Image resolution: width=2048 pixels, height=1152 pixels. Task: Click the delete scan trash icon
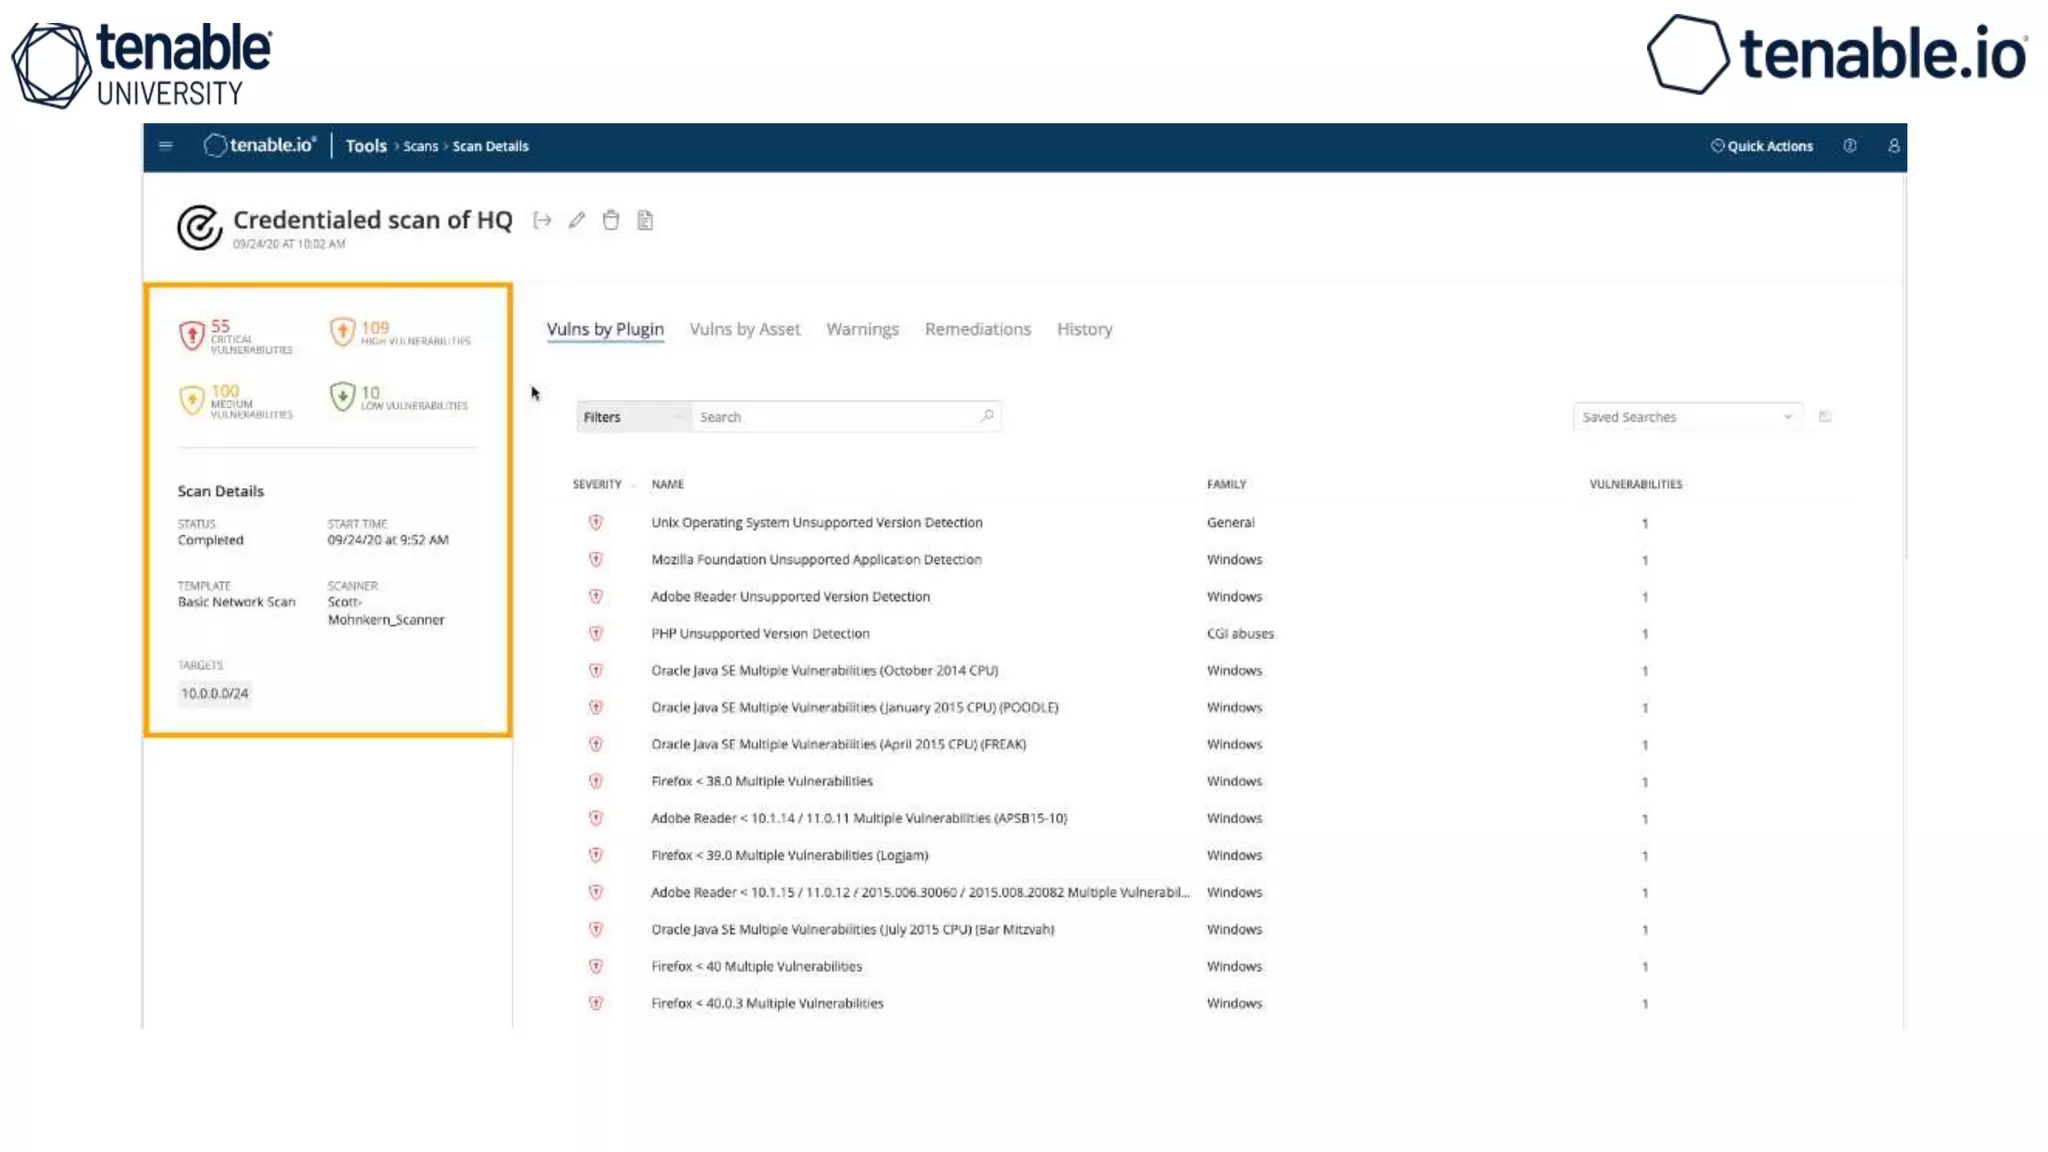(x=611, y=221)
